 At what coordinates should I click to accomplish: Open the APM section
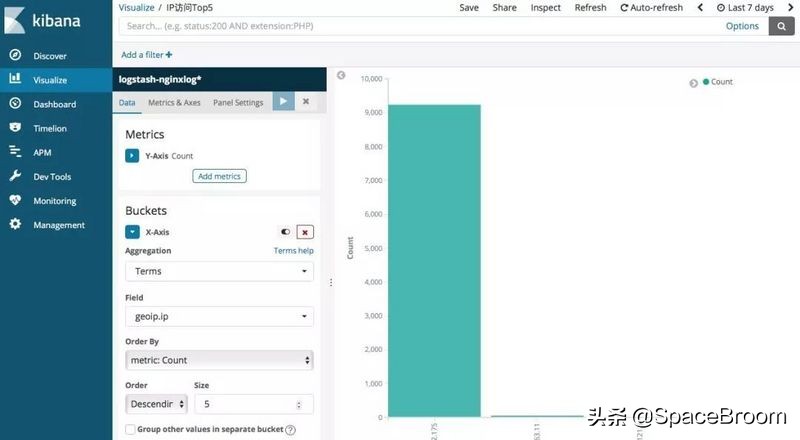point(42,153)
